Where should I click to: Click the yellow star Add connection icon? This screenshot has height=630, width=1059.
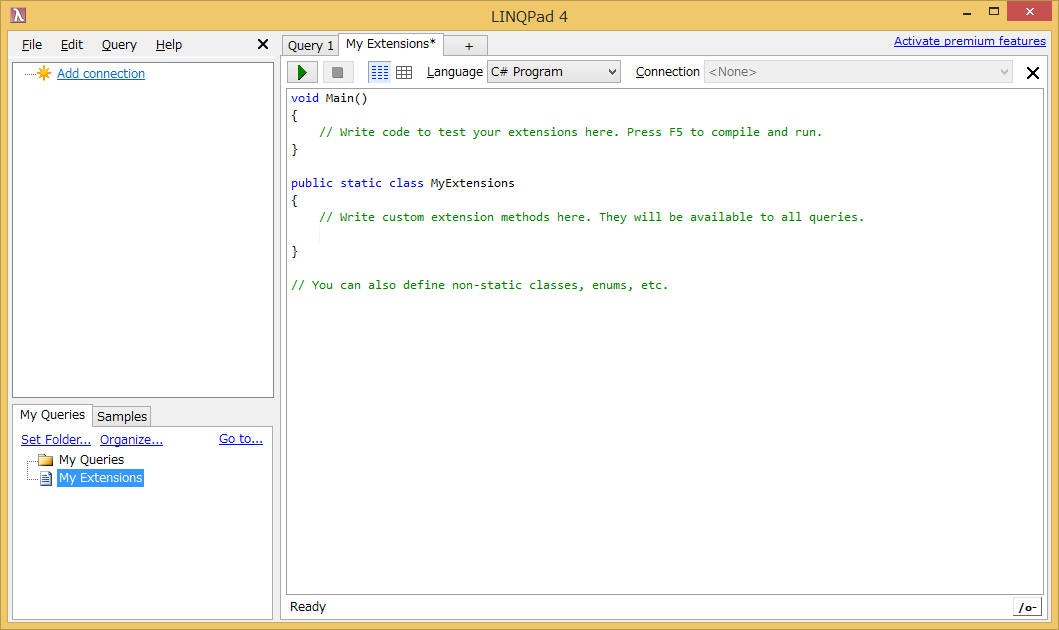click(x=44, y=73)
